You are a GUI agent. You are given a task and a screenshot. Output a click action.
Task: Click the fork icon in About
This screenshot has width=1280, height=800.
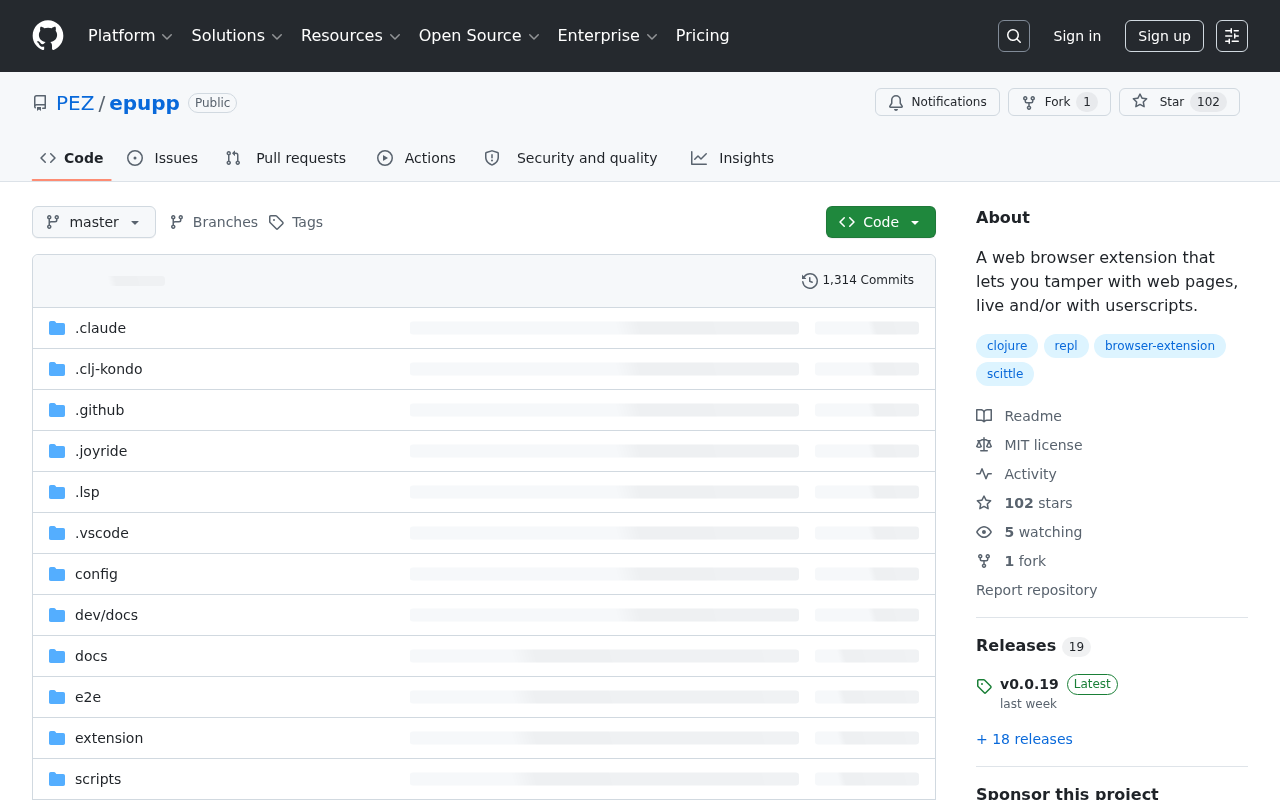coord(984,561)
